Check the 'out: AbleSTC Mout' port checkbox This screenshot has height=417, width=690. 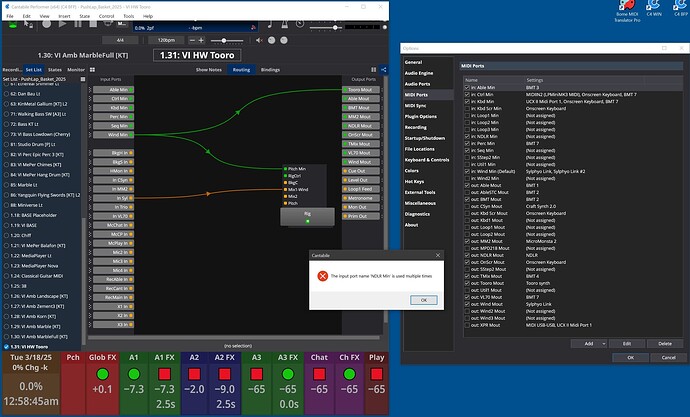[467, 192]
